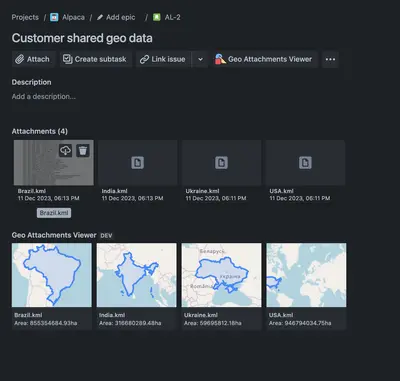Click the file icon on USA.kml attachment

[305, 163]
